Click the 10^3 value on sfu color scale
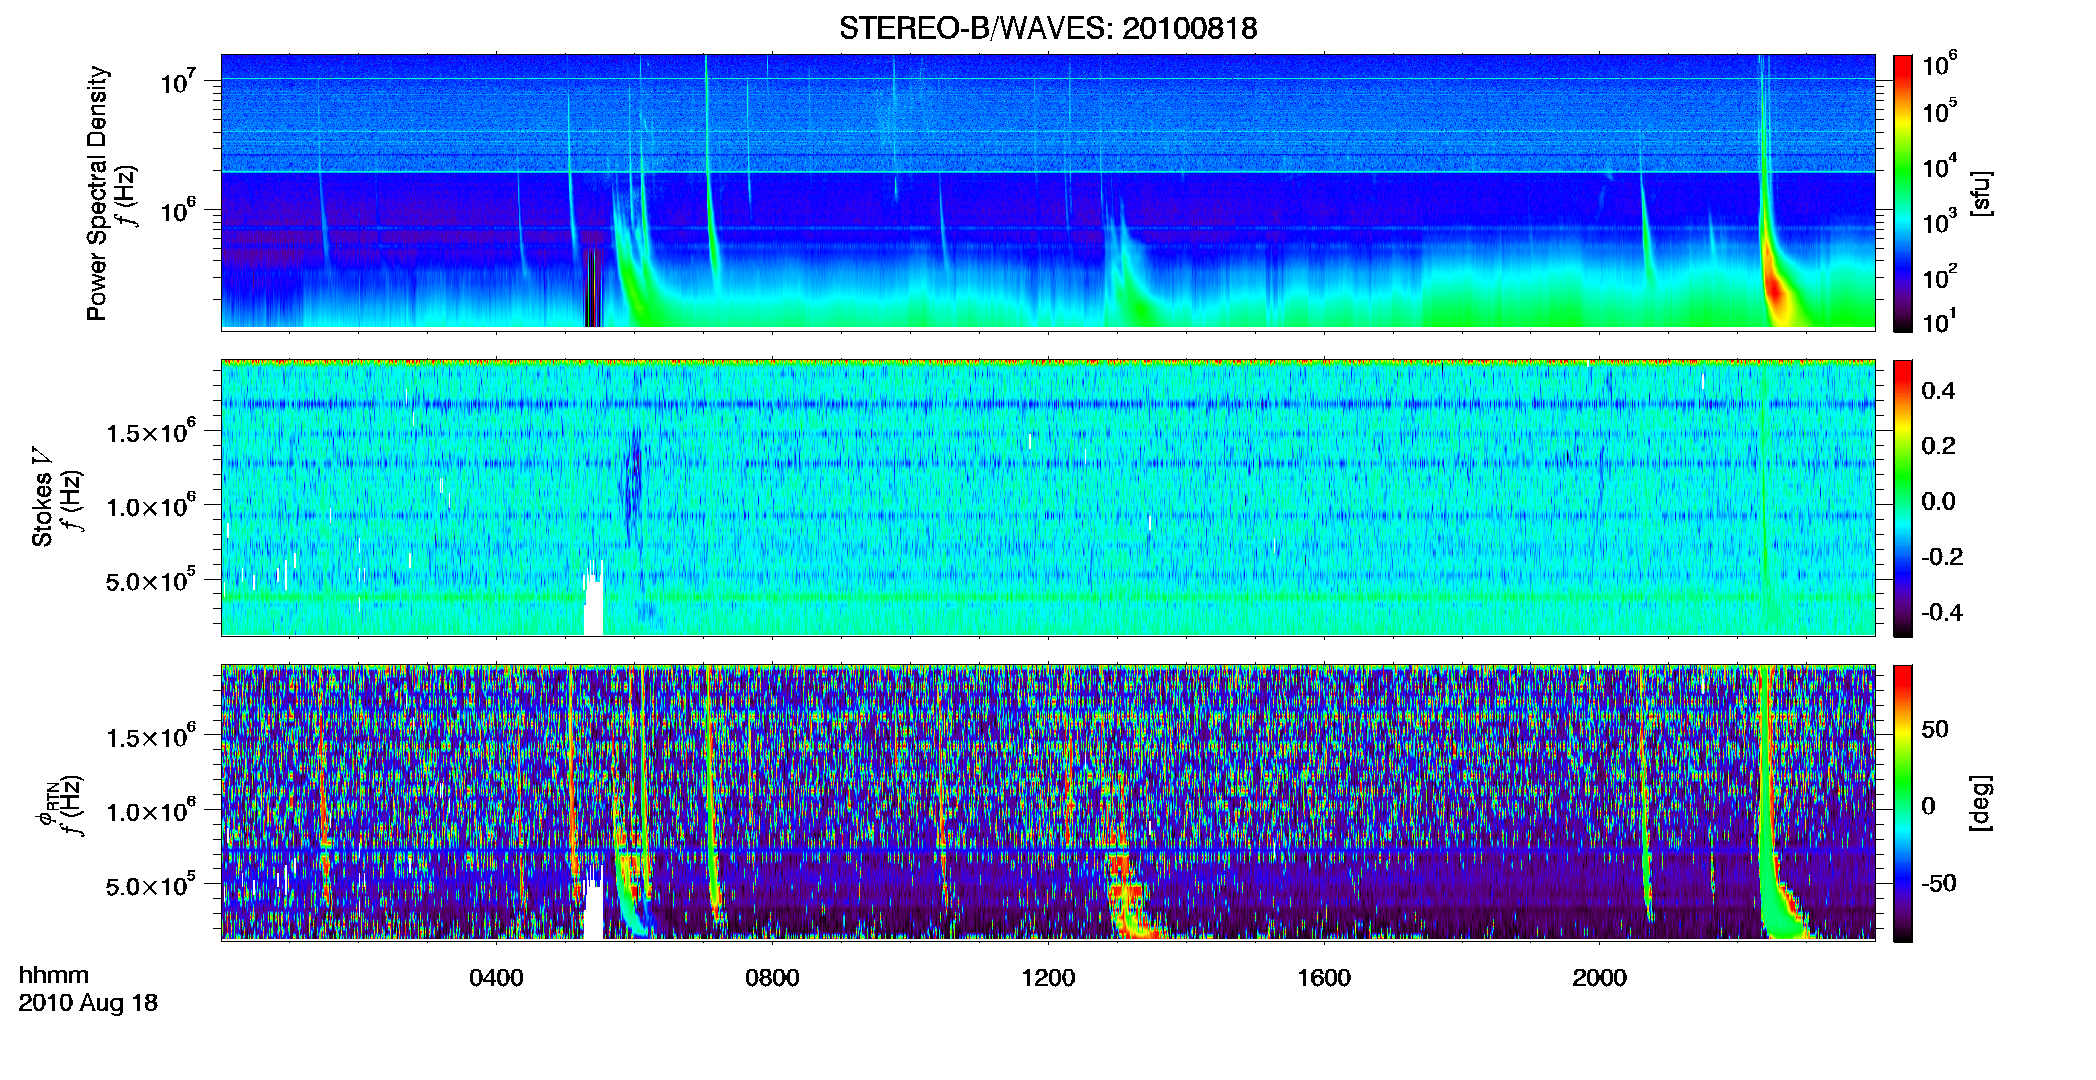Image resolution: width=2096 pixels, height=1080 pixels. (x=1940, y=221)
